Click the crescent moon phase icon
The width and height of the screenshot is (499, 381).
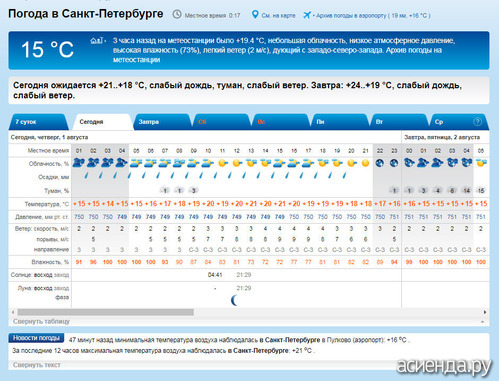(235, 300)
